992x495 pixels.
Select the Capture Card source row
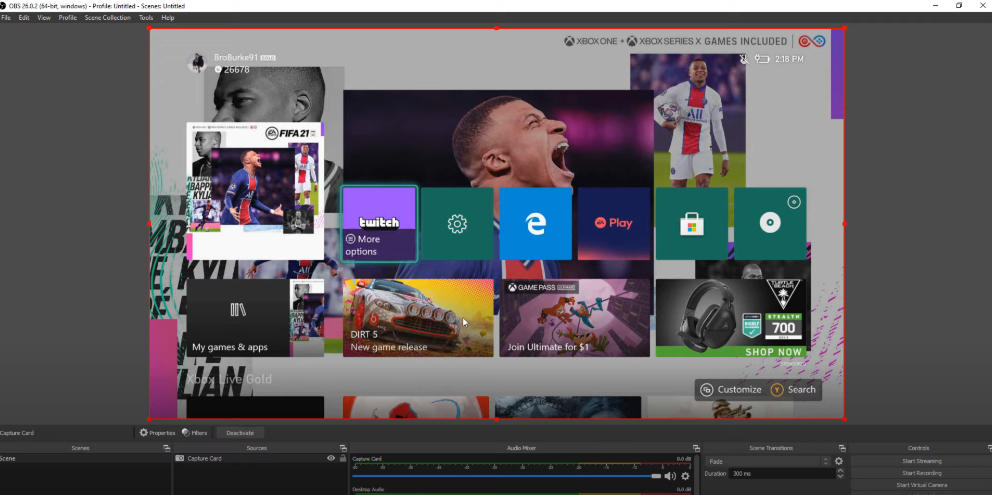[261, 458]
